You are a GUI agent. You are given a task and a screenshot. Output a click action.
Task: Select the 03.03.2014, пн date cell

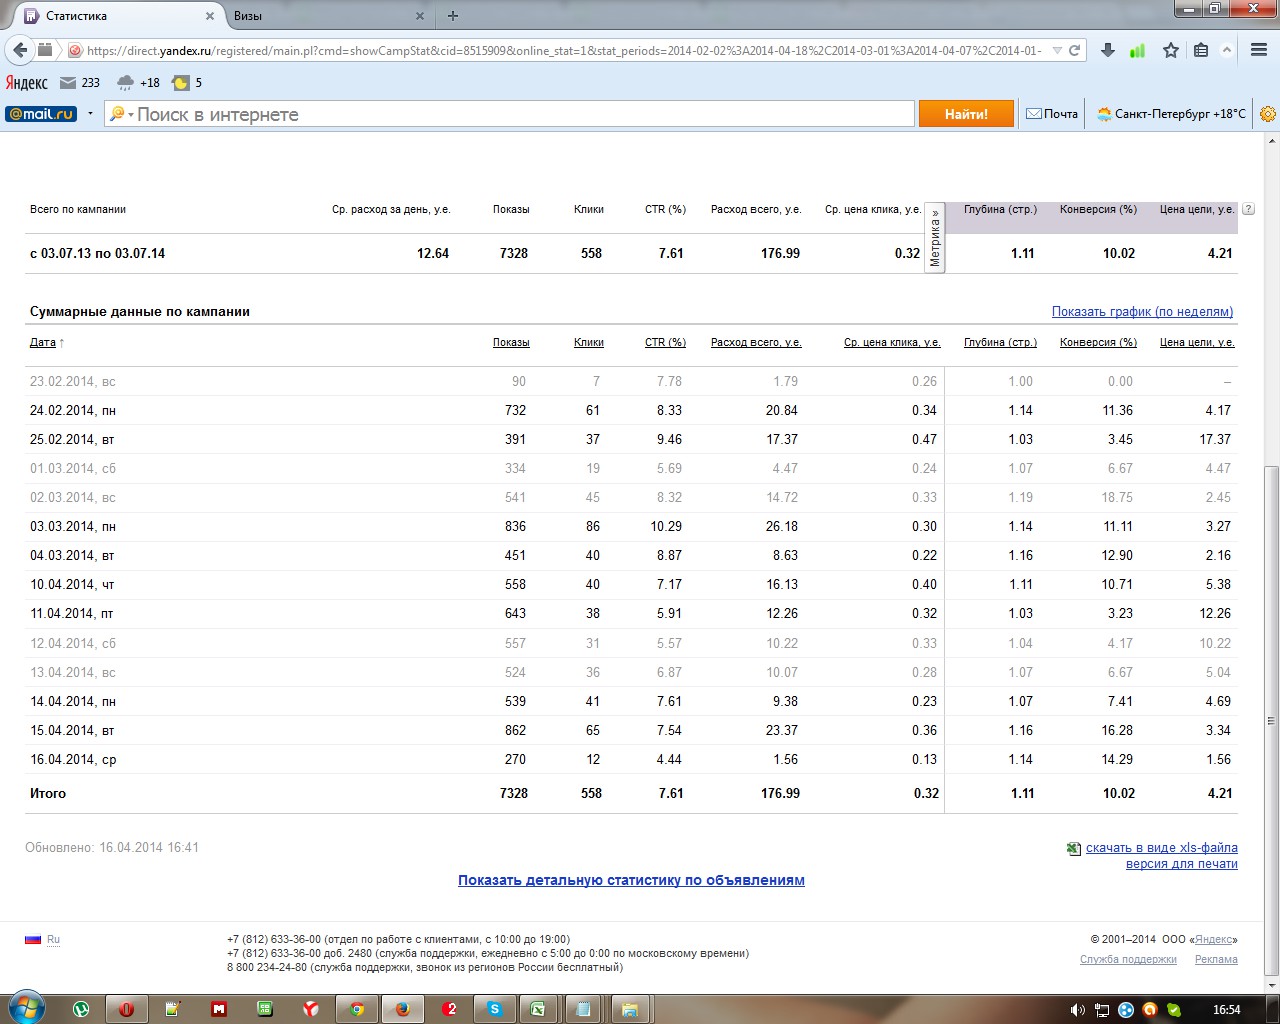click(x=73, y=527)
